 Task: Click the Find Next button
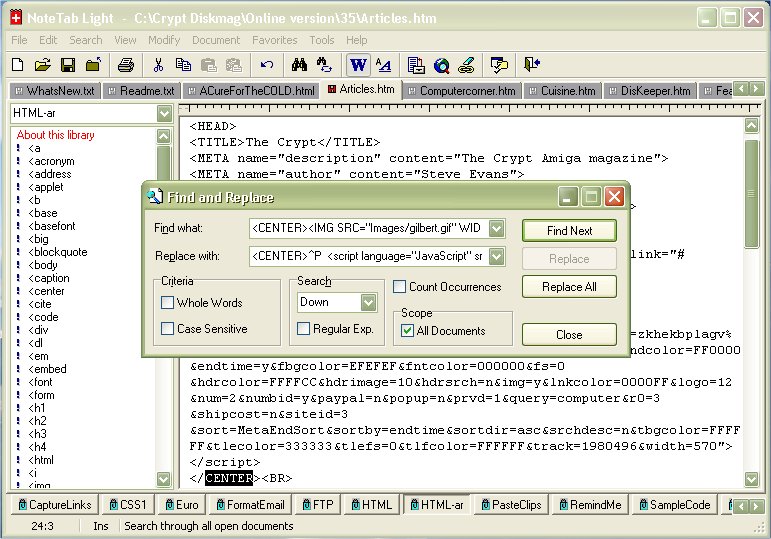569,231
